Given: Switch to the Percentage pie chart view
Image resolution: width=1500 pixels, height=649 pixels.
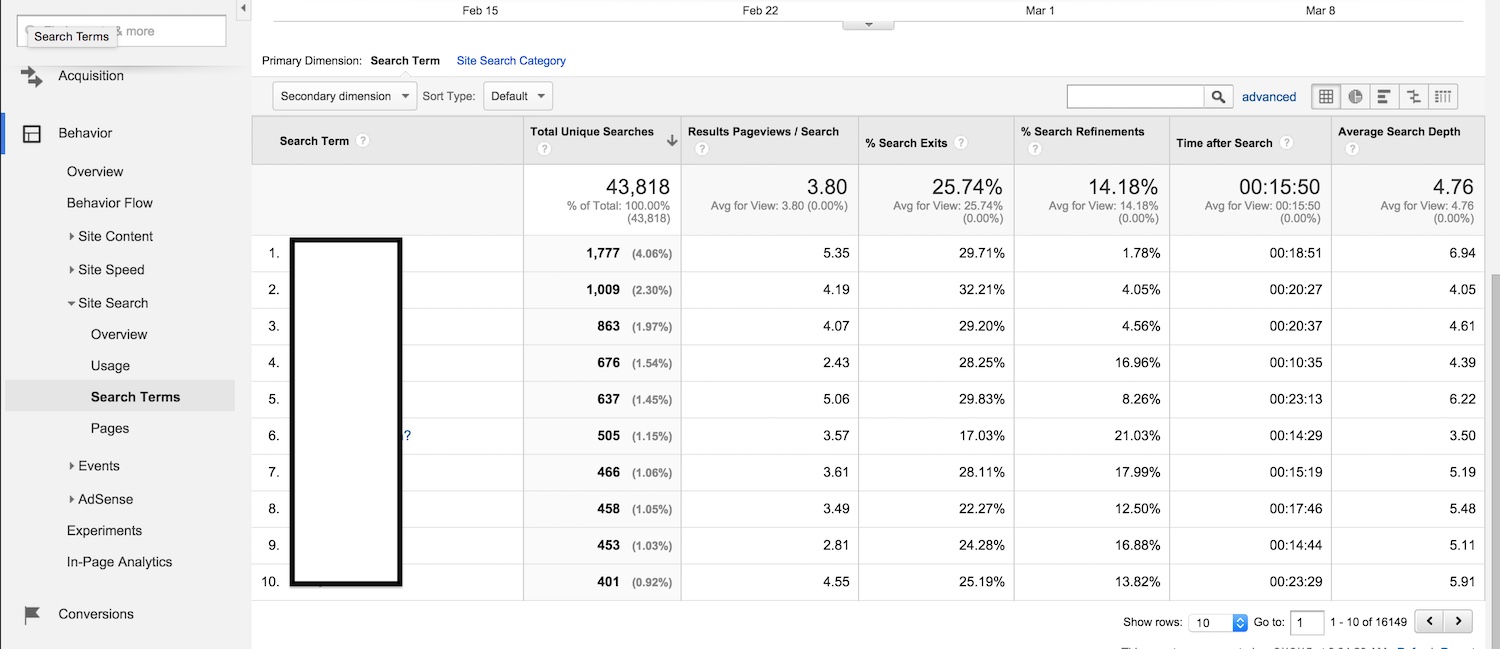Looking at the screenshot, I should [x=1355, y=97].
